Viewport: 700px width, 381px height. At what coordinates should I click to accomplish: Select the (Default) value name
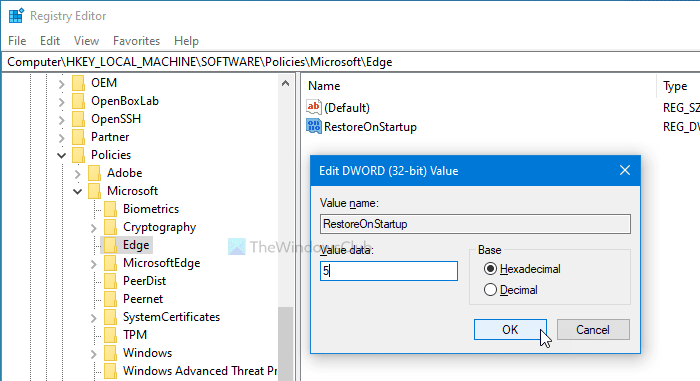pyautogui.click(x=347, y=108)
